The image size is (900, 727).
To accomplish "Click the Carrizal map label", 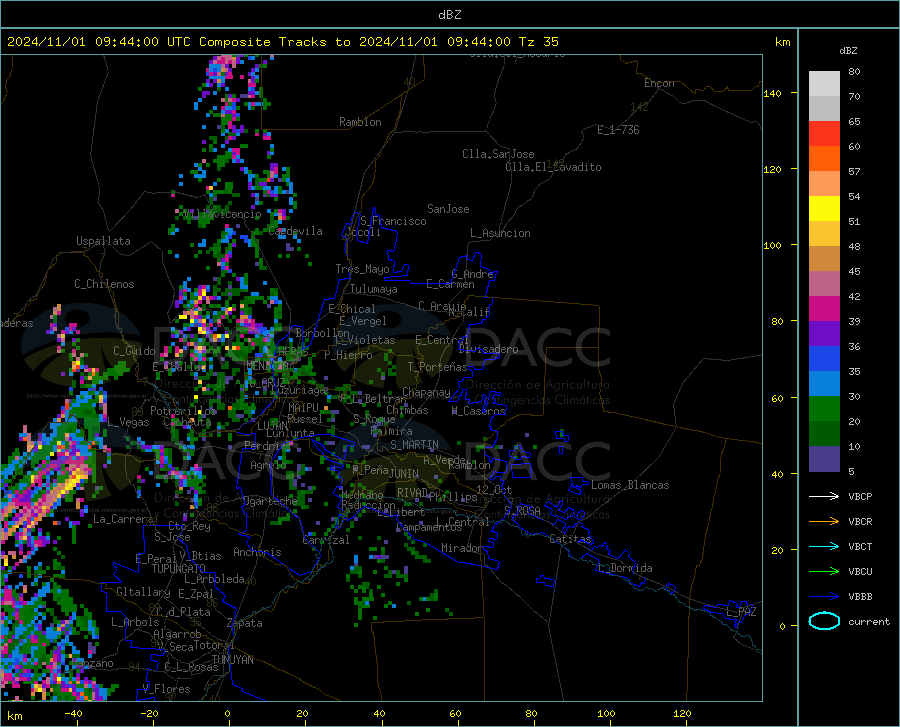I will coord(326,540).
